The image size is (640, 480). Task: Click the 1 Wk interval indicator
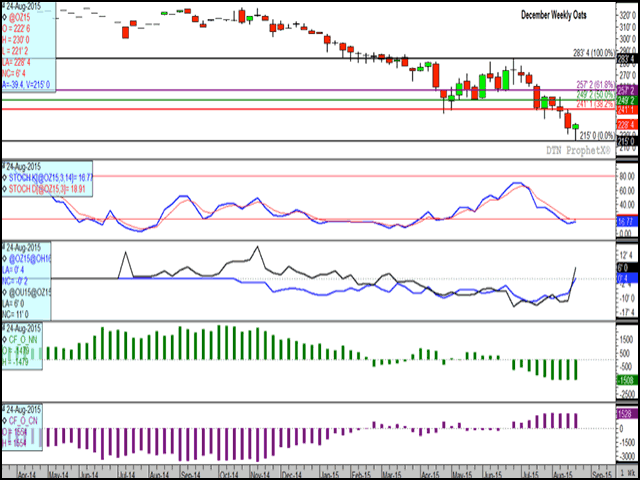point(628,475)
